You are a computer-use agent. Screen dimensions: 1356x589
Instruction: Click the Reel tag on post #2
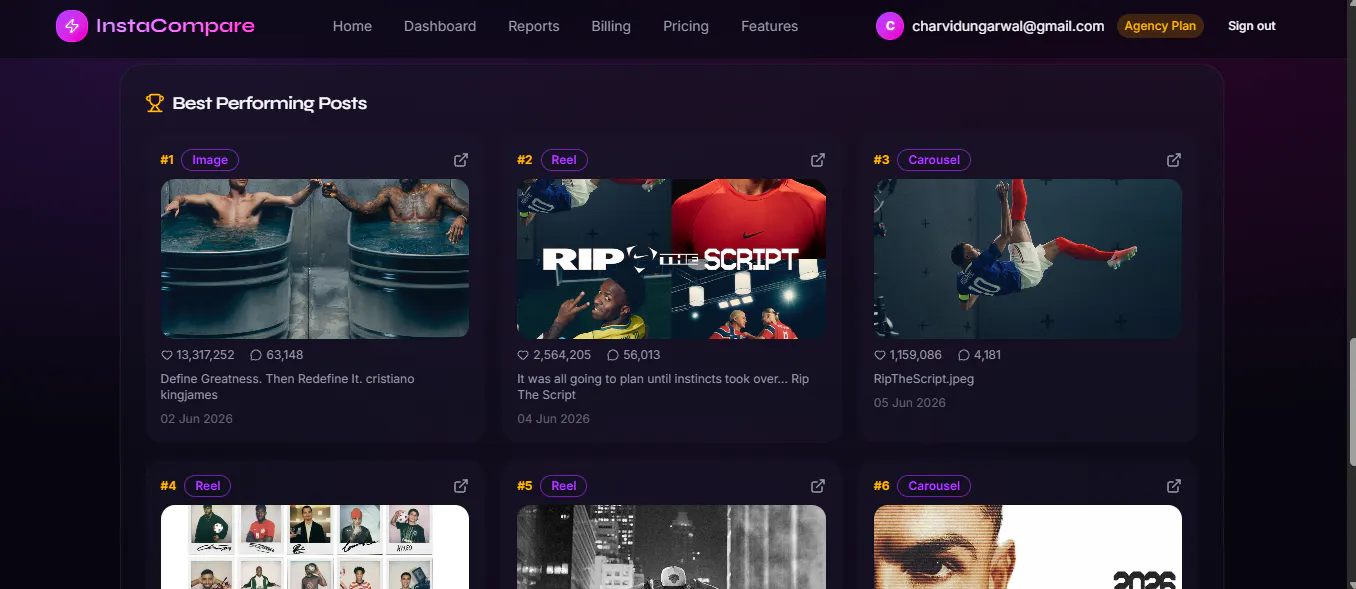(x=564, y=160)
